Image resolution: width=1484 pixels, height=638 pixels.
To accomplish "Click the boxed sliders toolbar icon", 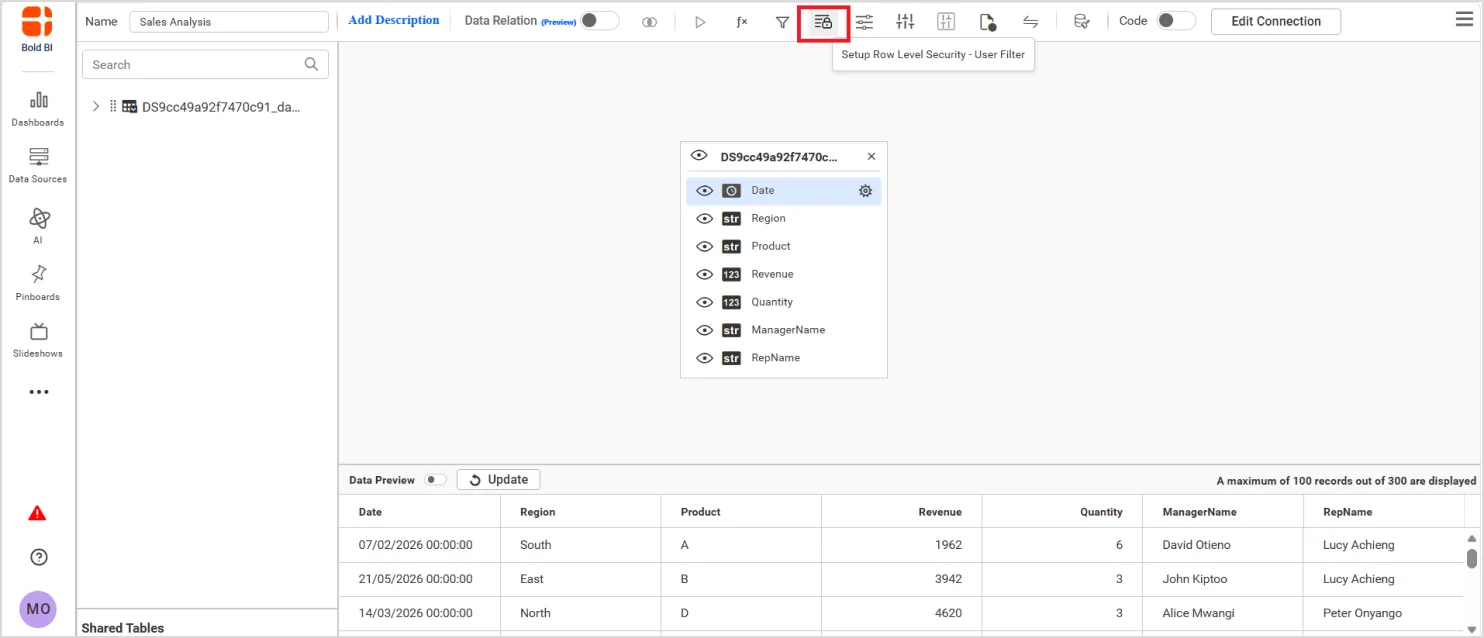I will tap(946, 22).
